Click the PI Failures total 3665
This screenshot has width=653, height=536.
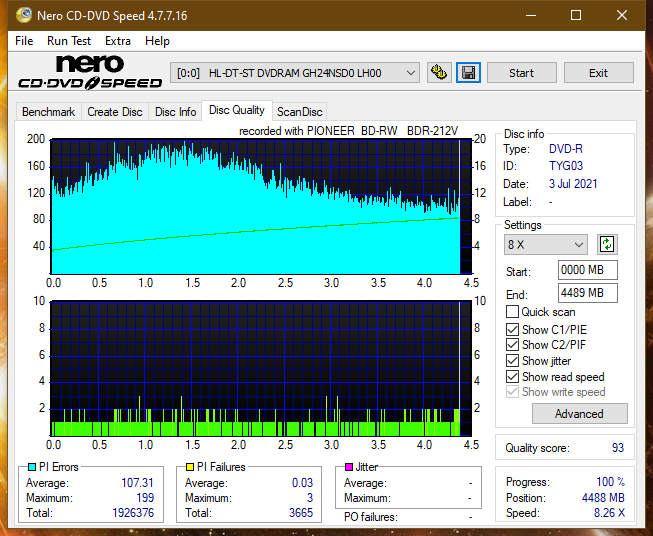301,513
